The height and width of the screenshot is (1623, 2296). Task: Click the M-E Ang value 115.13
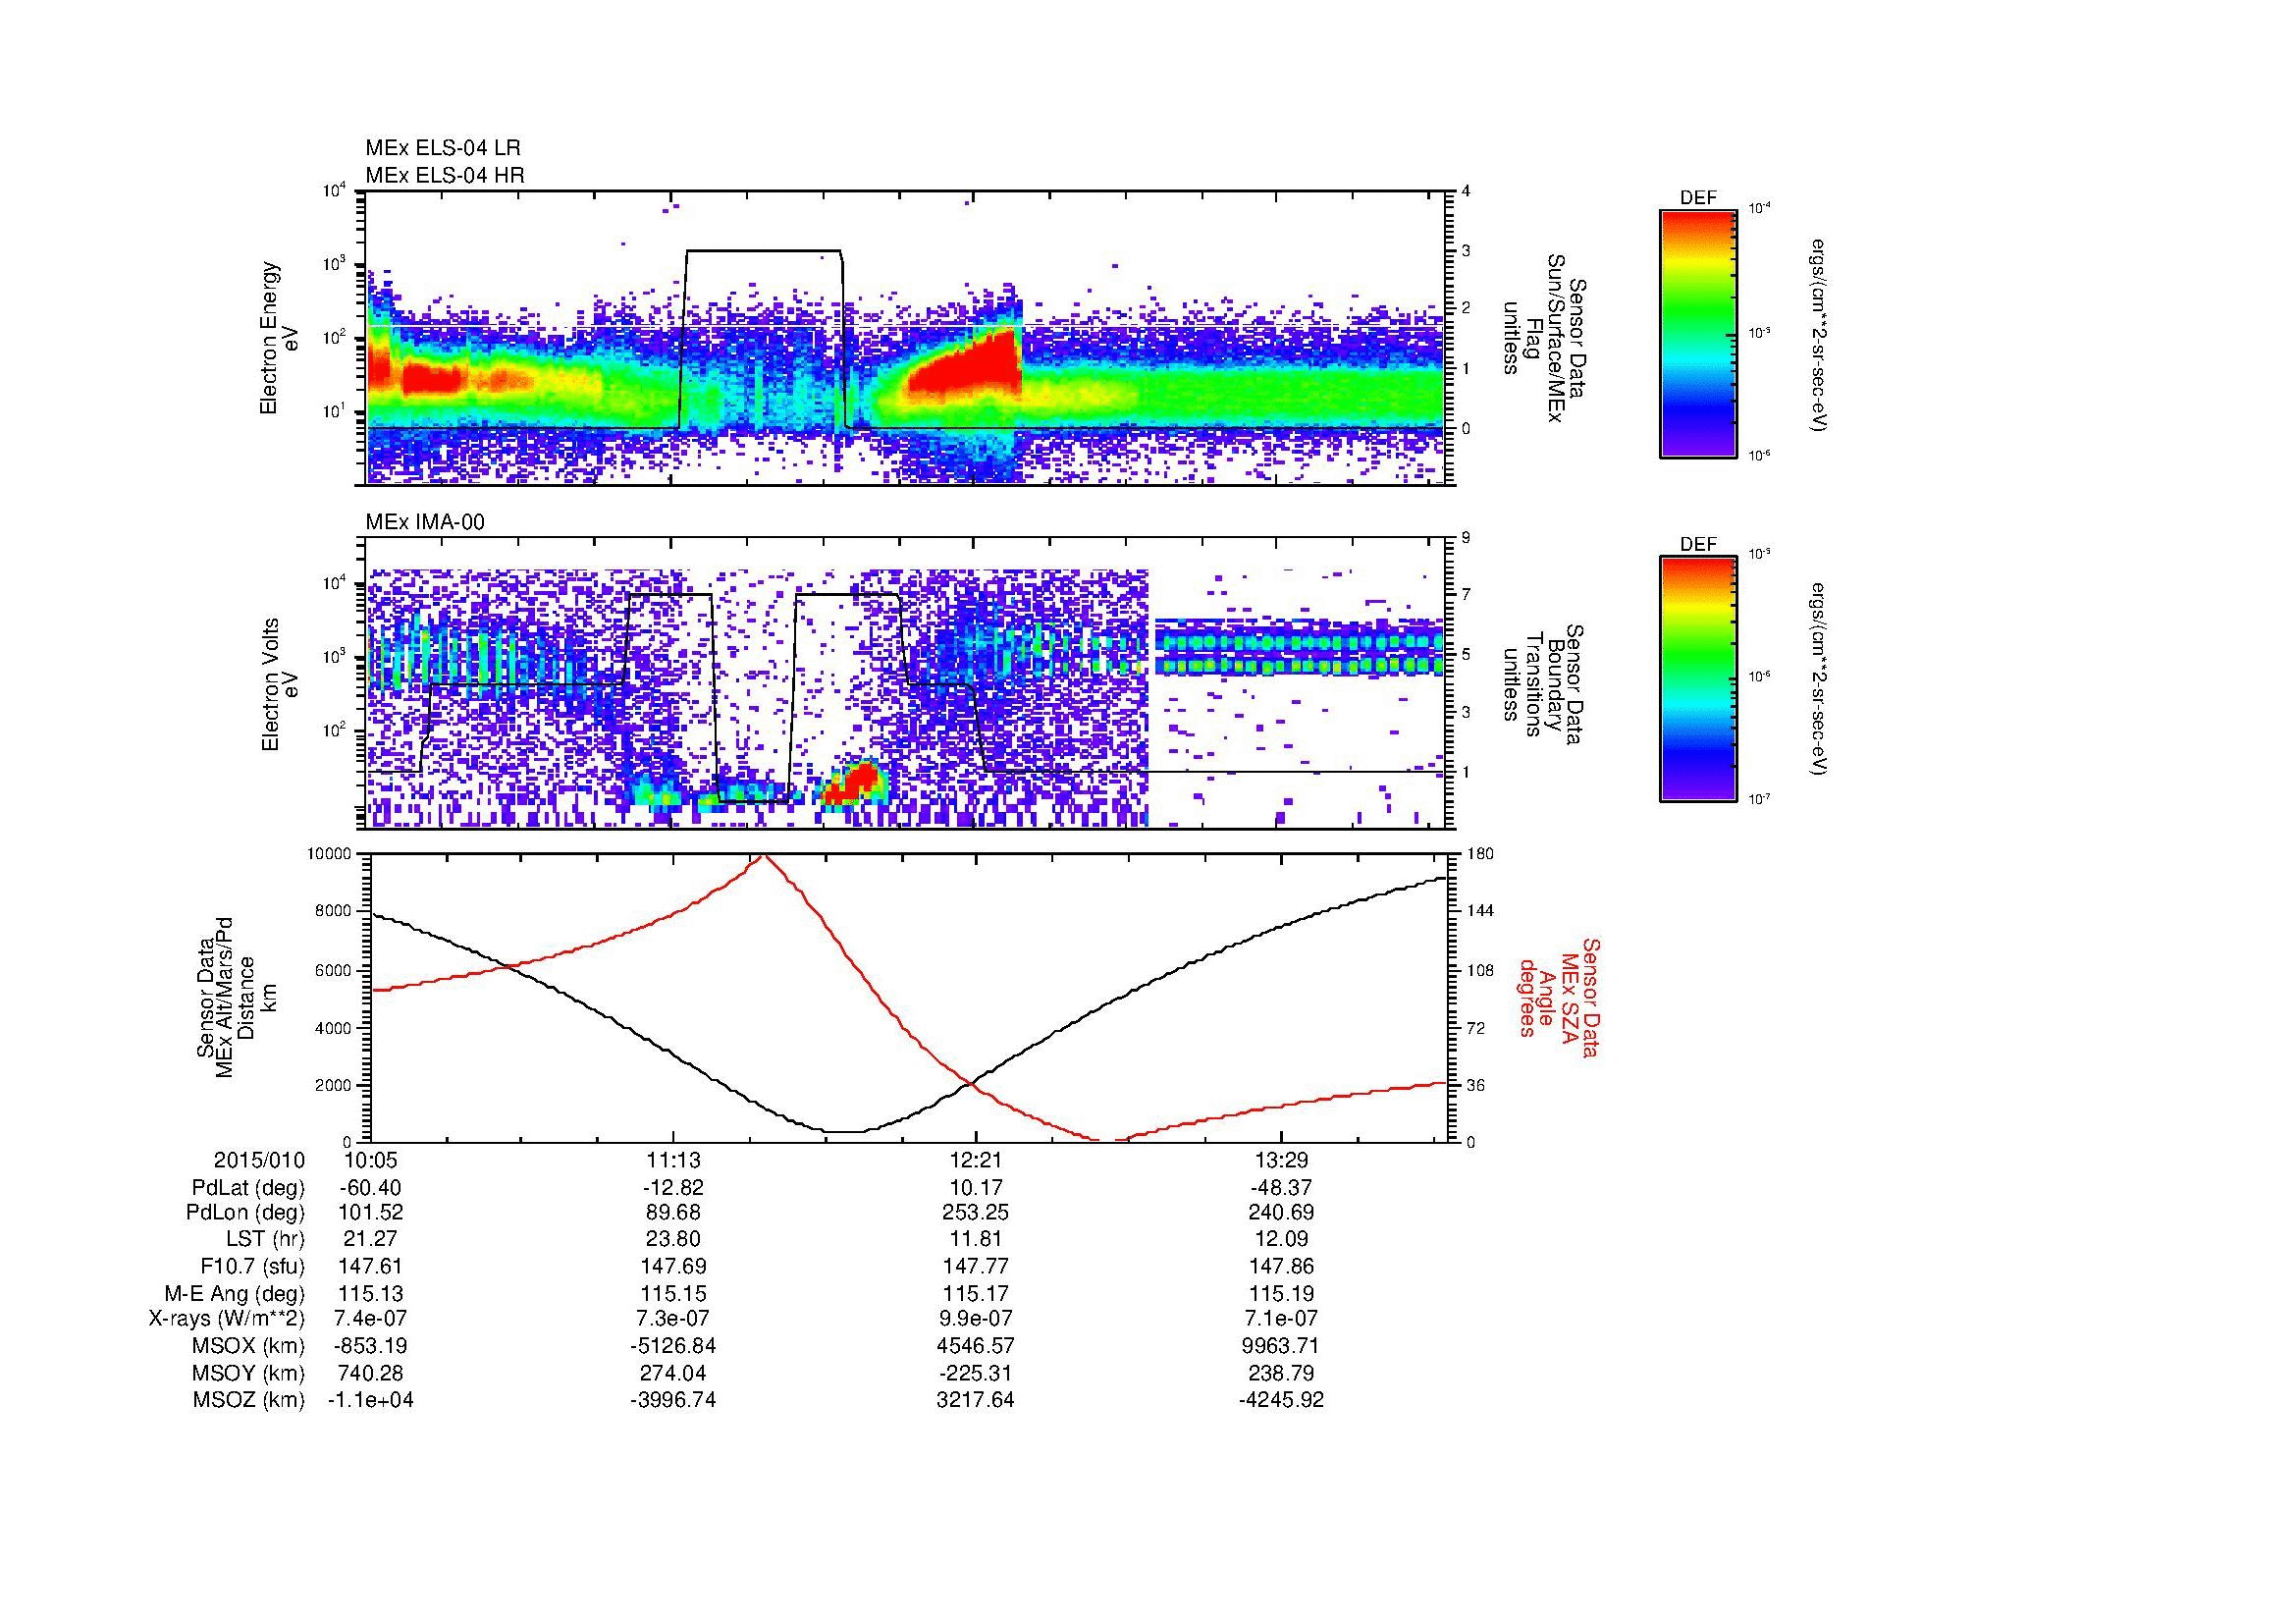pos(371,1293)
